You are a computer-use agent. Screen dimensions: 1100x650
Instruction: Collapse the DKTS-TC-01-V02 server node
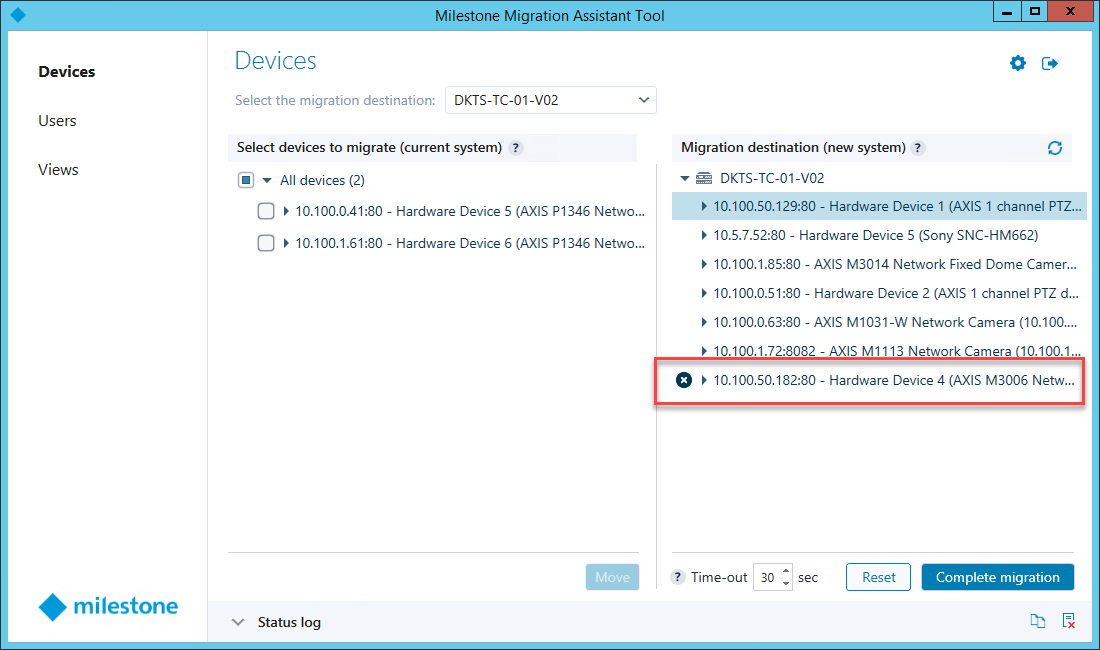tap(685, 179)
